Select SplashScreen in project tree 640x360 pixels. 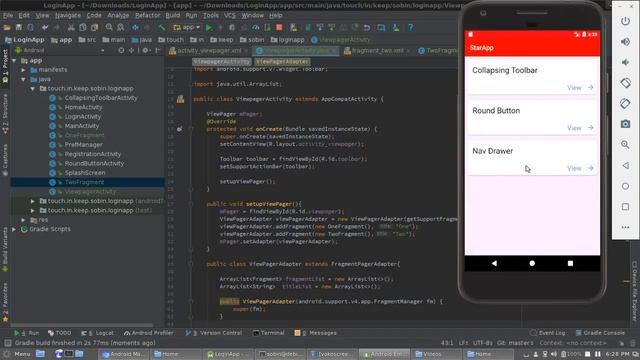(x=85, y=173)
